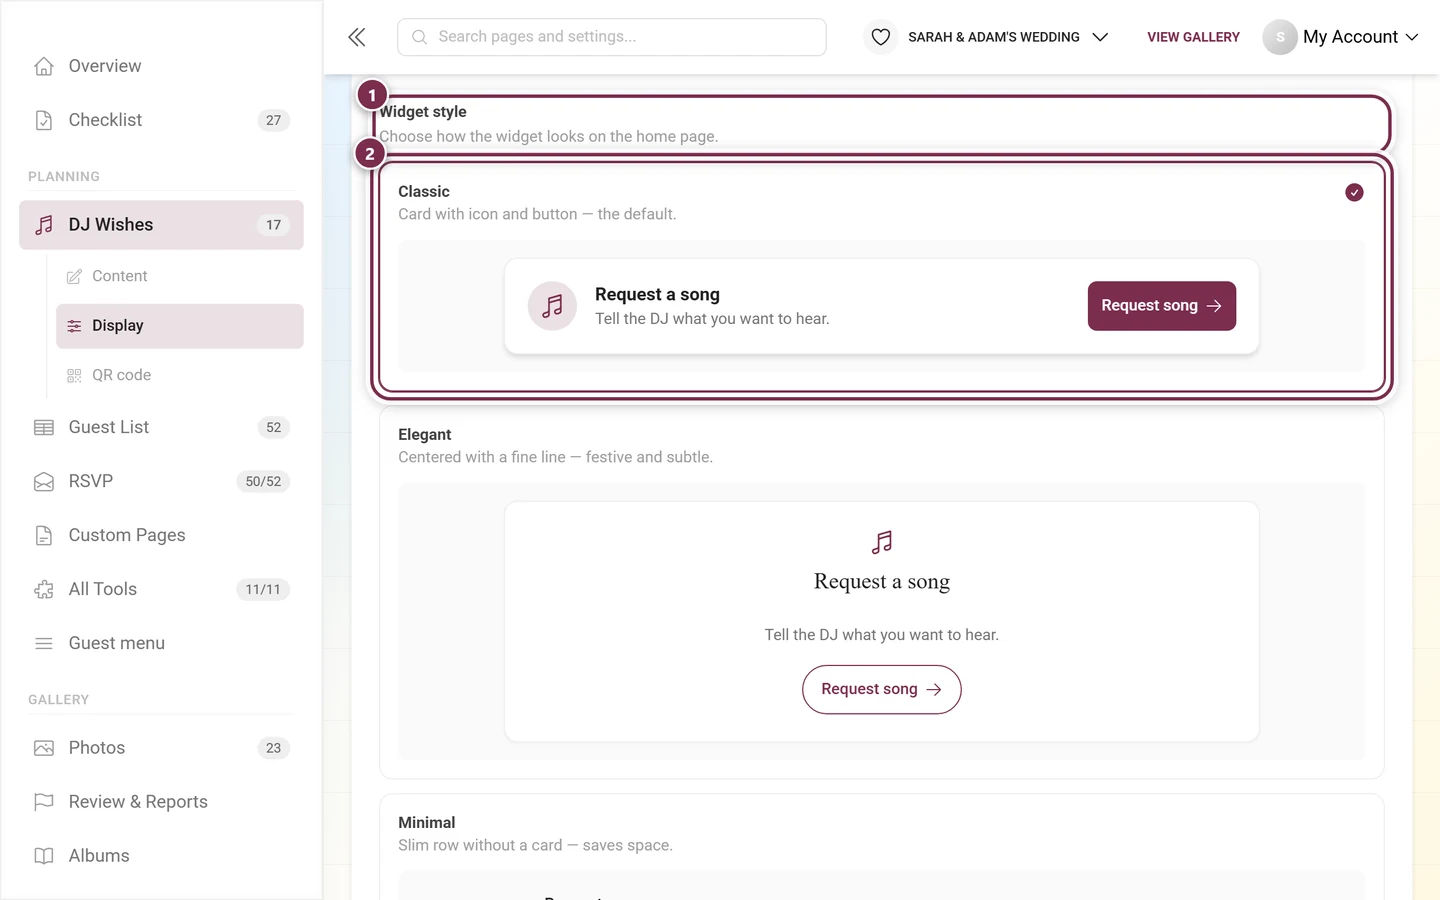Choose the Minimal widget style option
1440x900 pixels.
pos(882,847)
